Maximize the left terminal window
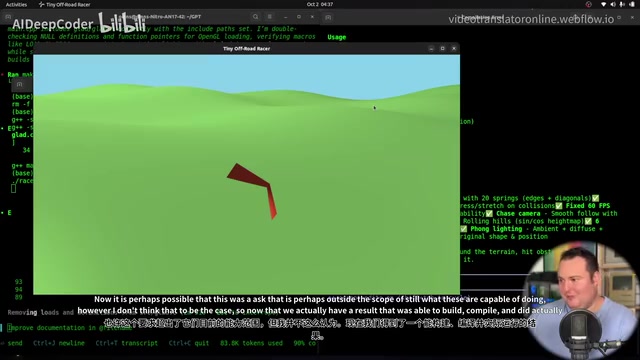The width and height of the screenshot is (640, 360). click(x=299, y=17)
